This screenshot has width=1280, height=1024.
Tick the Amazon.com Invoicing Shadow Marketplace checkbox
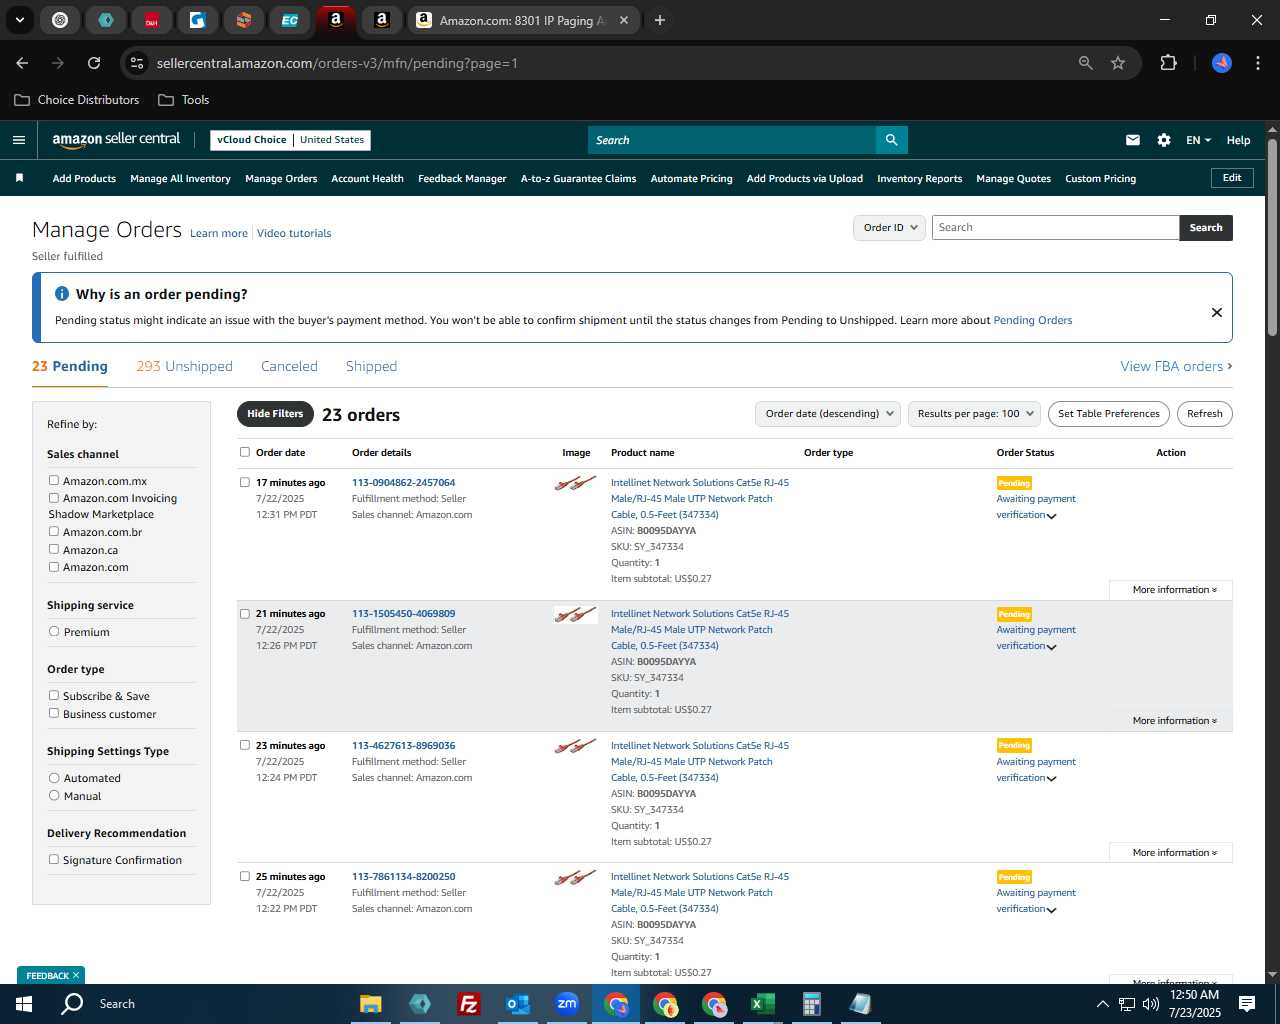click(54, 497)
